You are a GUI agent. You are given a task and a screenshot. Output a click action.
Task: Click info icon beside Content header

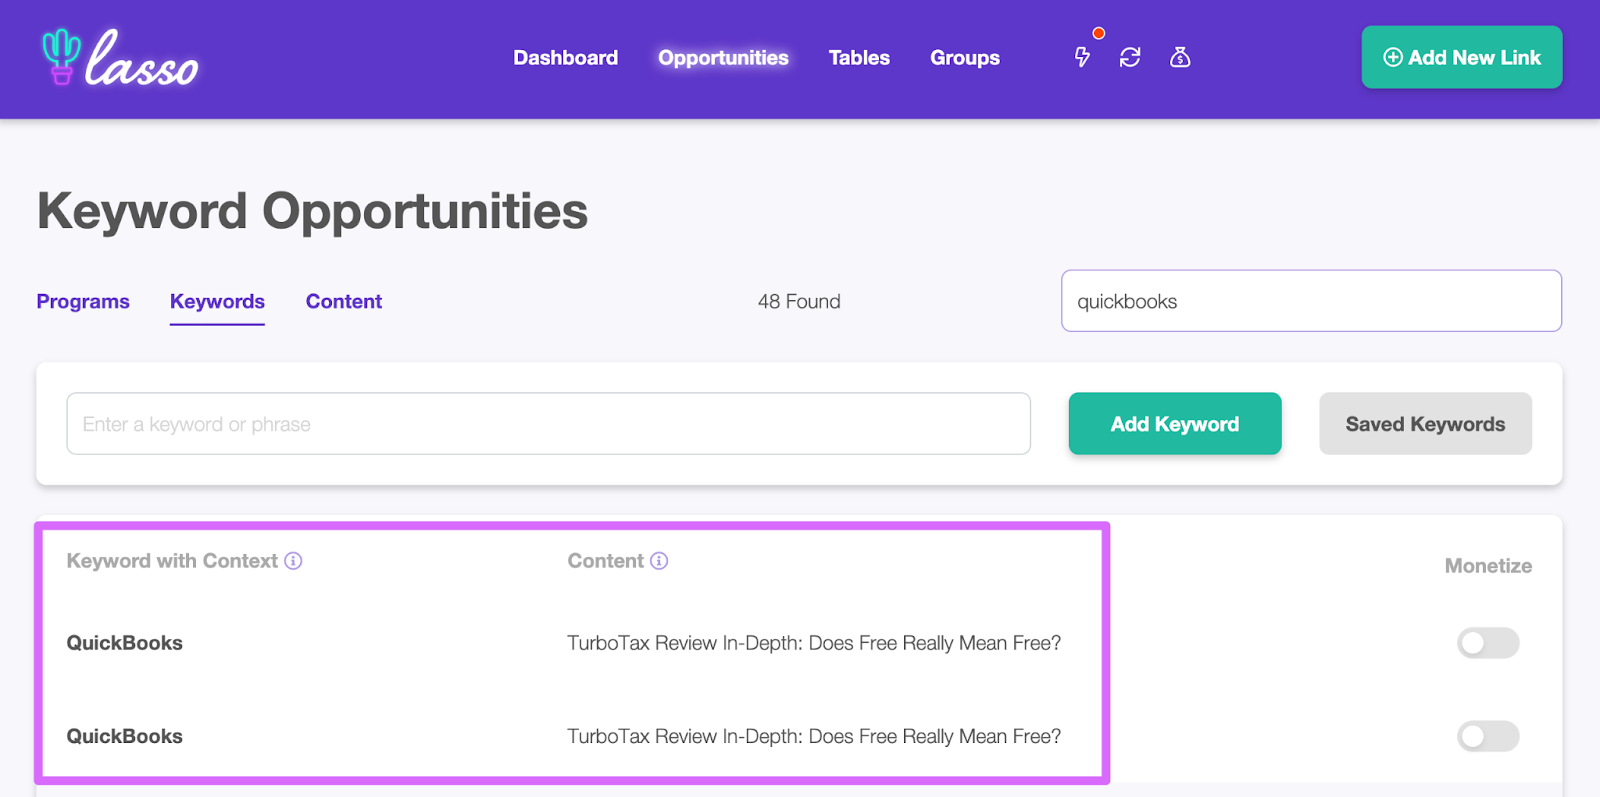pyautogui.click(x=659, y=561)
